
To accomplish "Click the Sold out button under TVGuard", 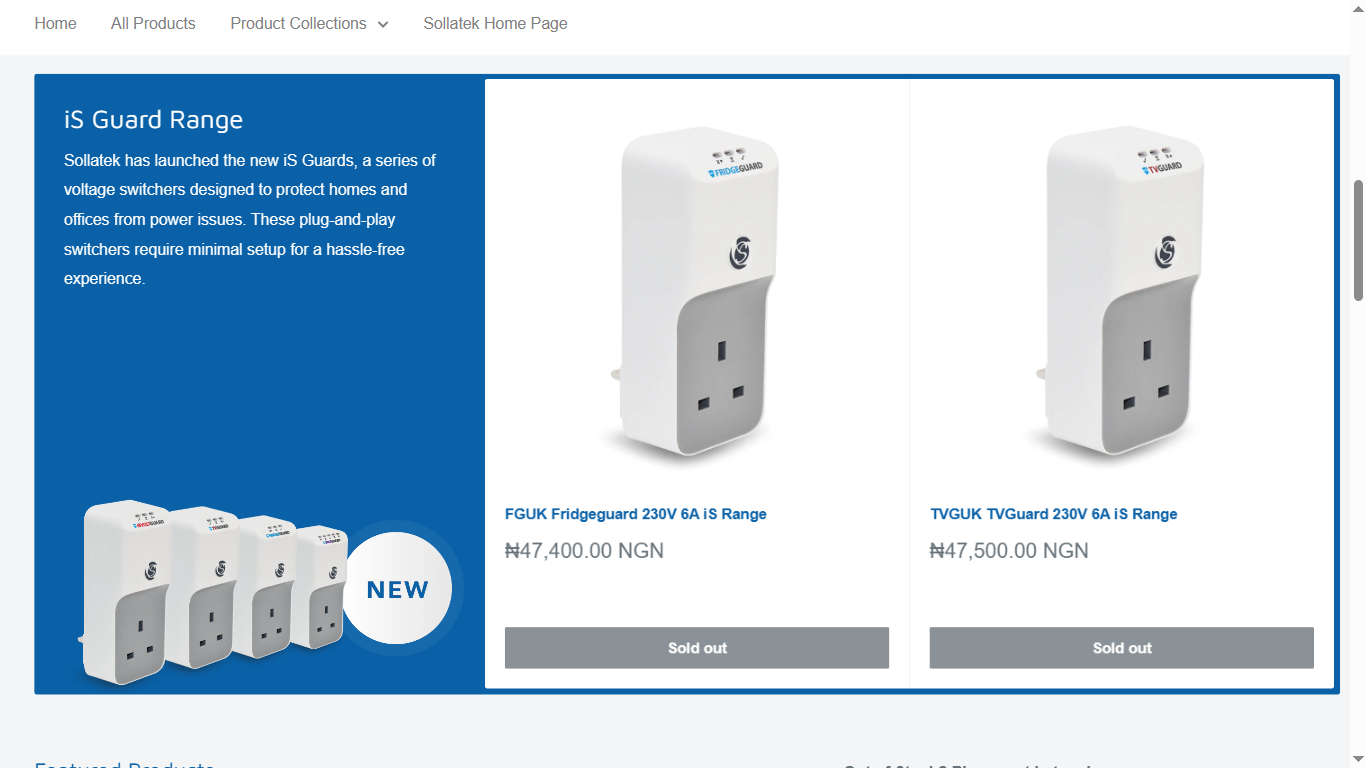I will 1122,648.
